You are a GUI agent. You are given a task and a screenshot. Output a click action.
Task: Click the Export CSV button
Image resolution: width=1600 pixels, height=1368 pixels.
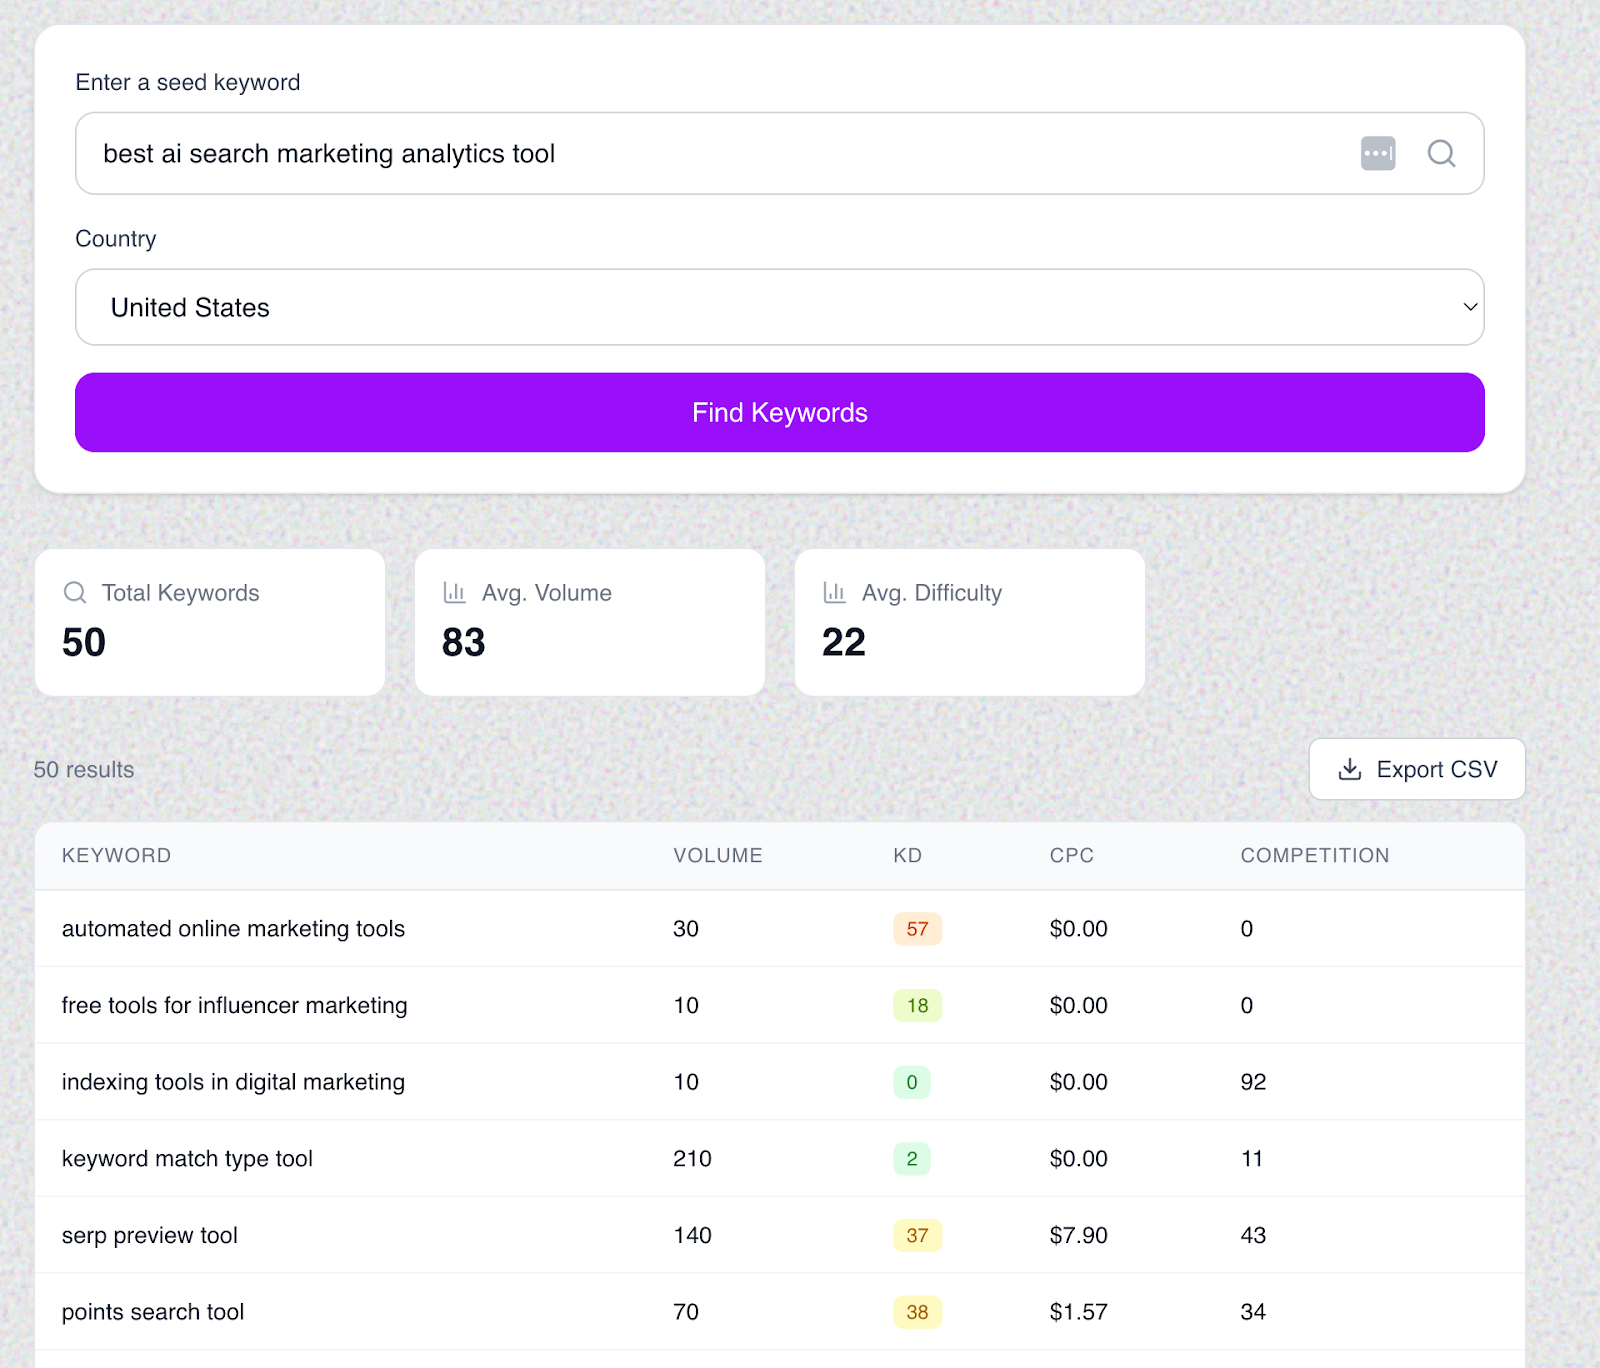[1416, 769]
